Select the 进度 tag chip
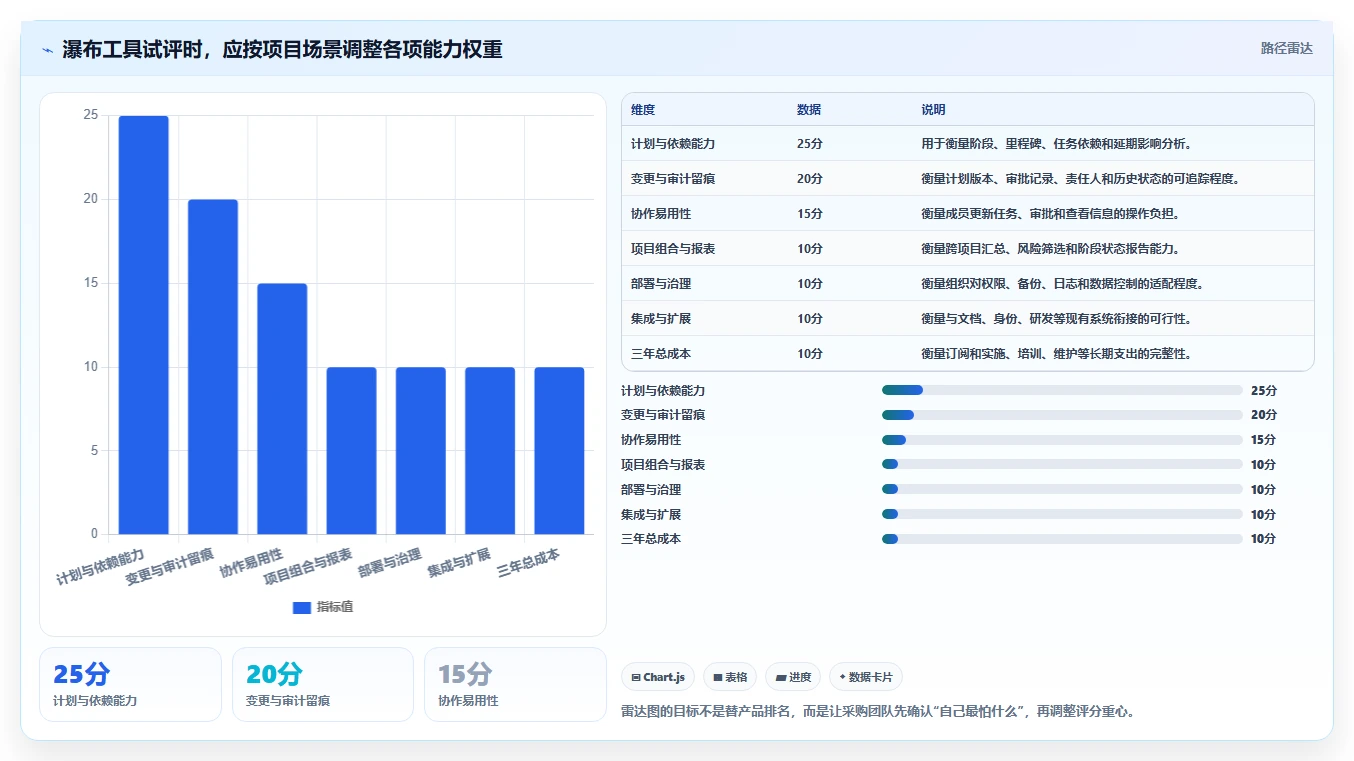Screen dimensions: 1354x761 pyautogui.click(x=793, y=677)
